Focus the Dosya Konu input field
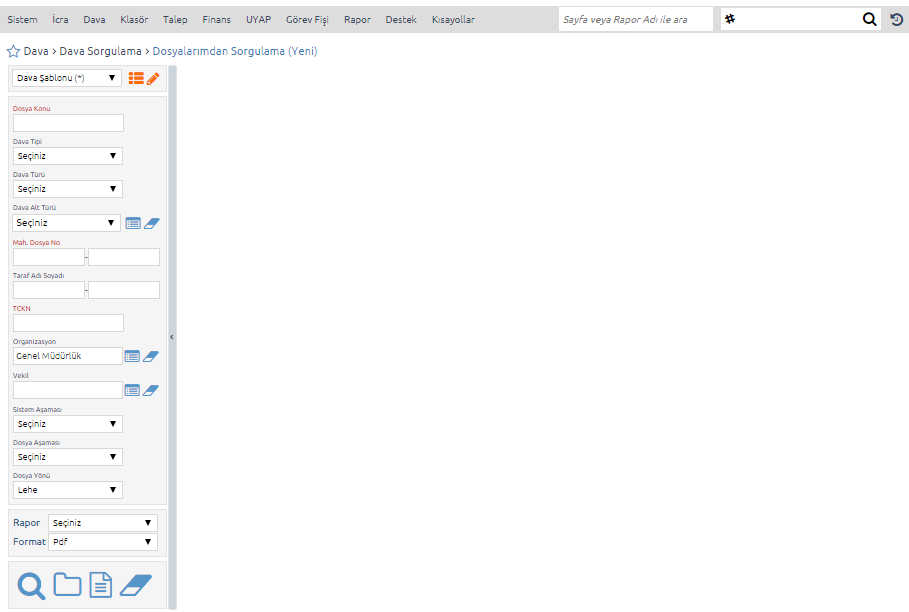909x612 pixels. click(x=68, y=123)
